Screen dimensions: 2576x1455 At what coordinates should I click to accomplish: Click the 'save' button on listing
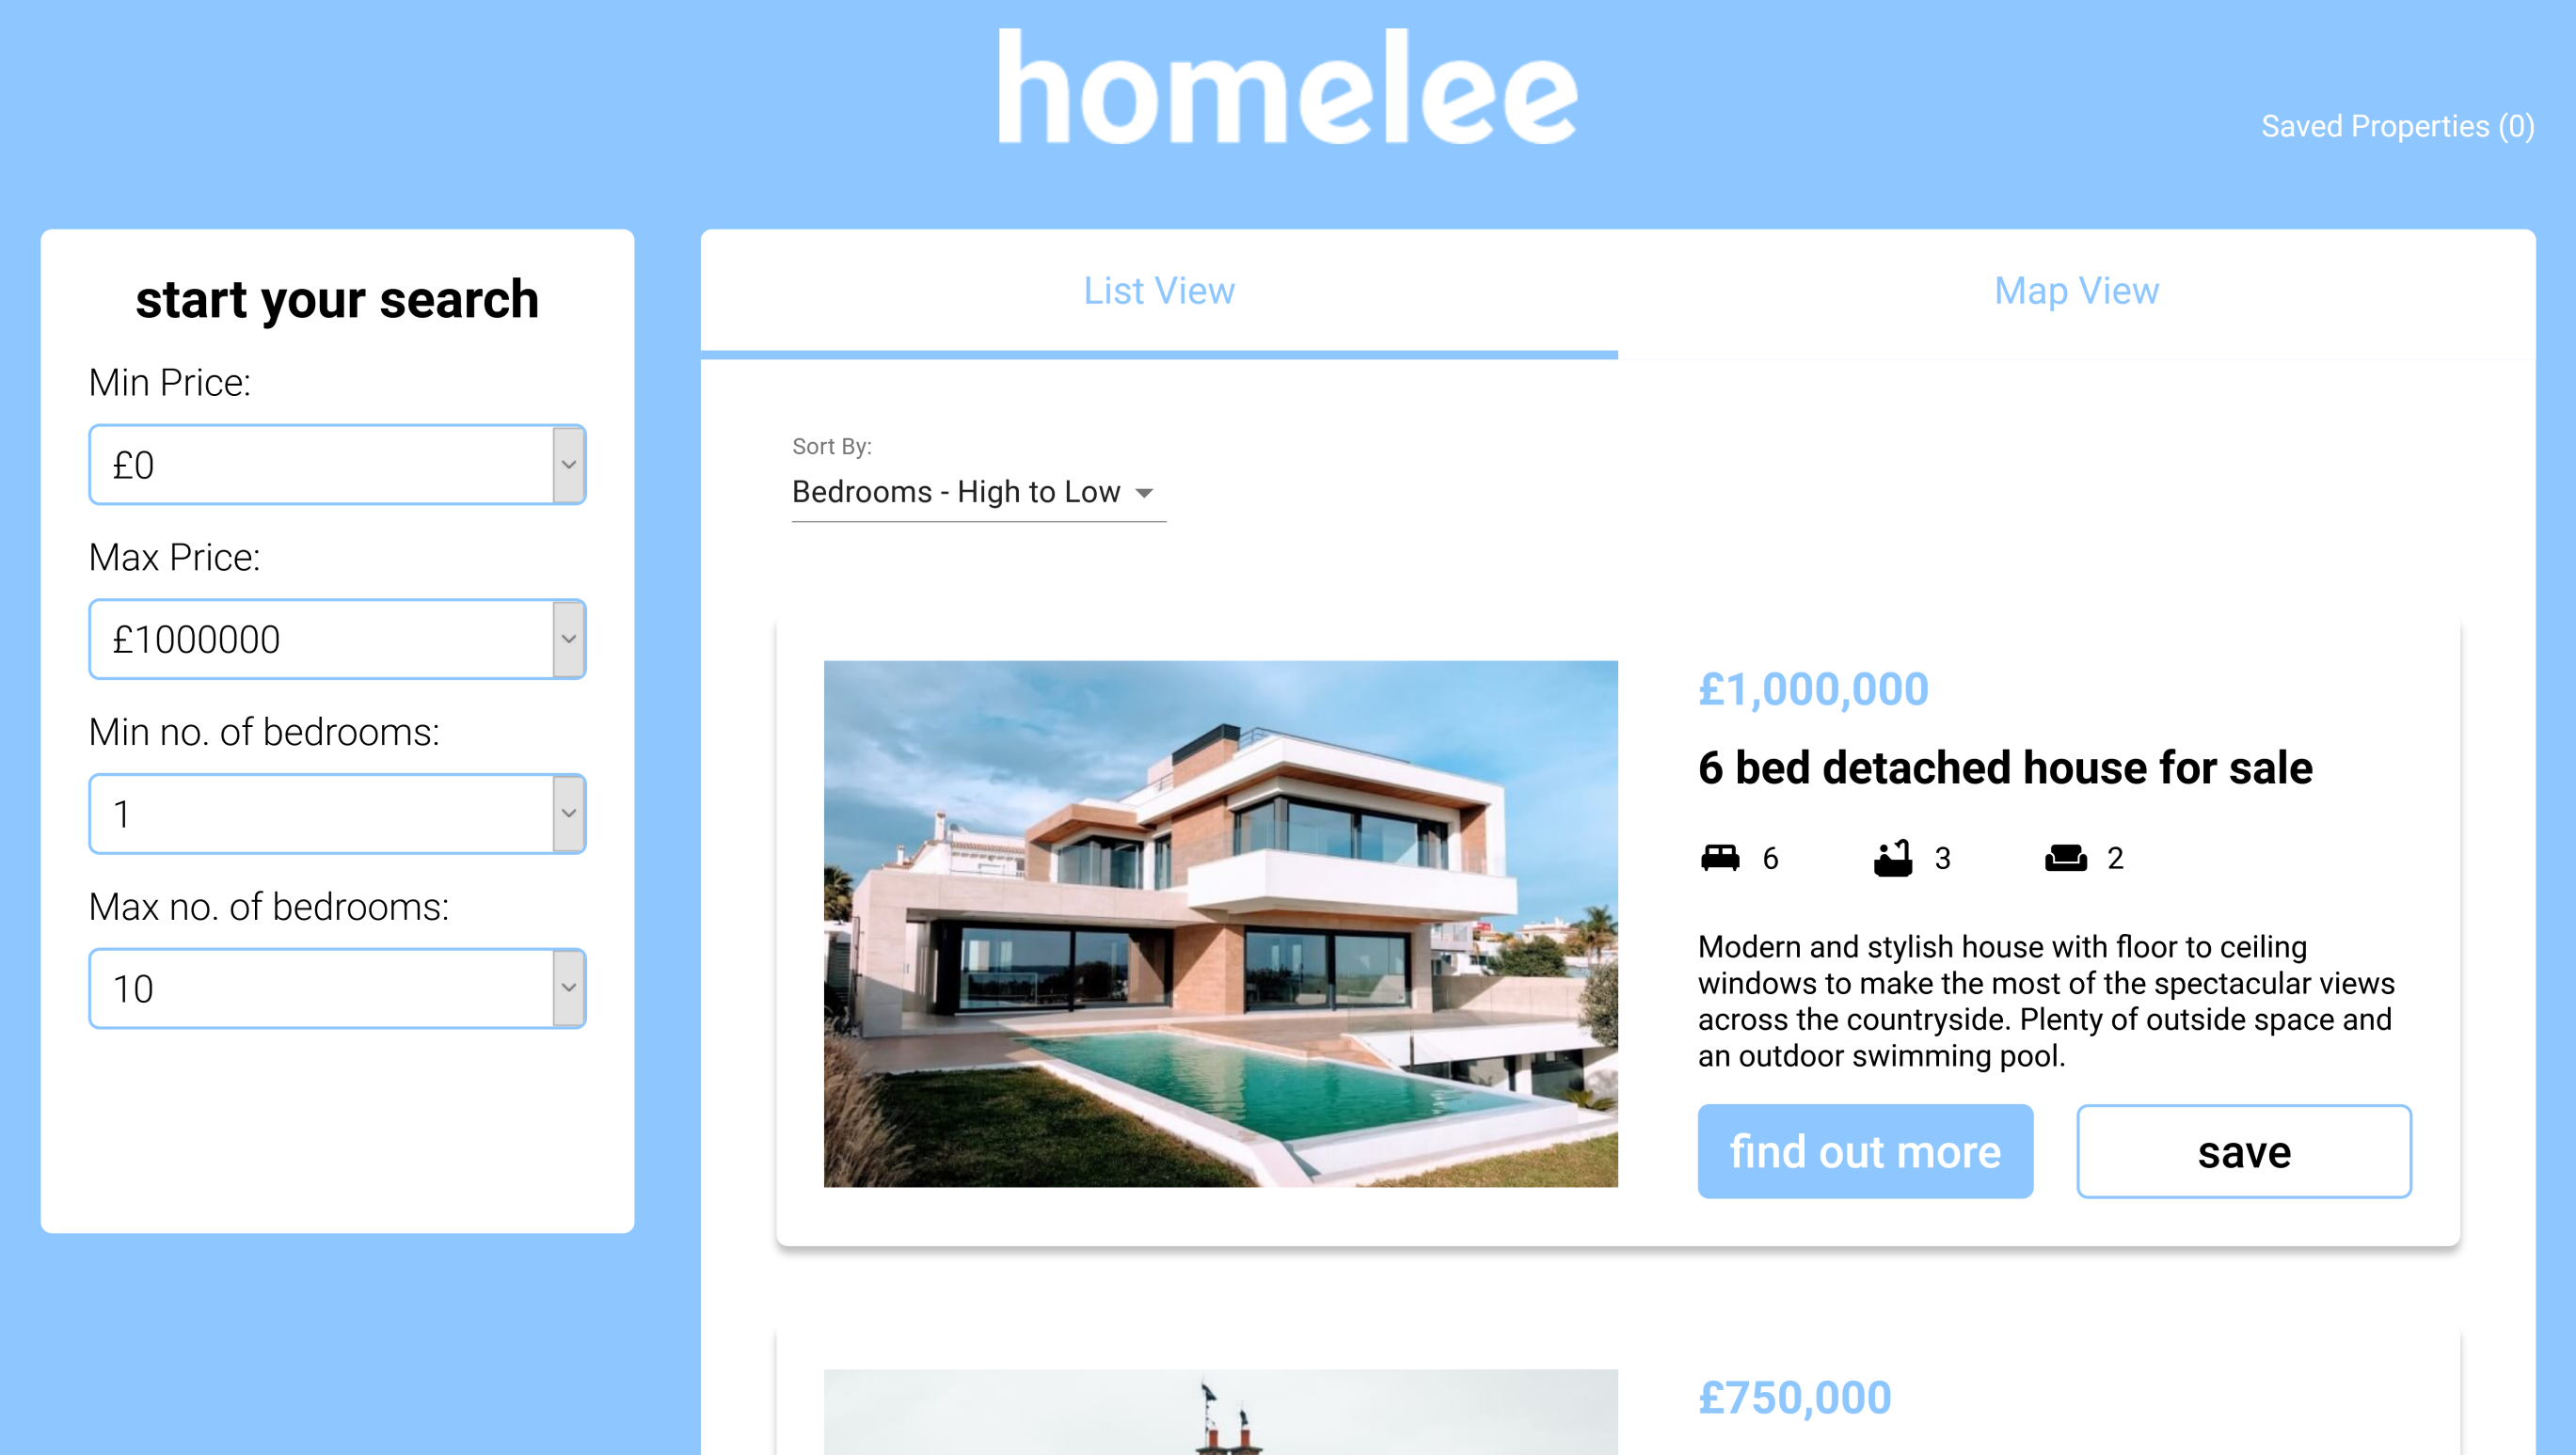point(2243,1151)
